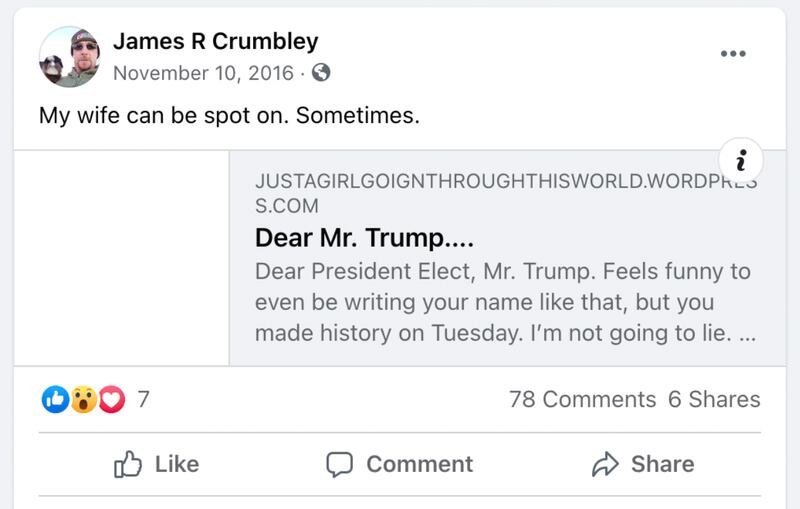This screenshot has height=509, width=800.
Task: Open the poster's profile picture
Action: (69, 56)
